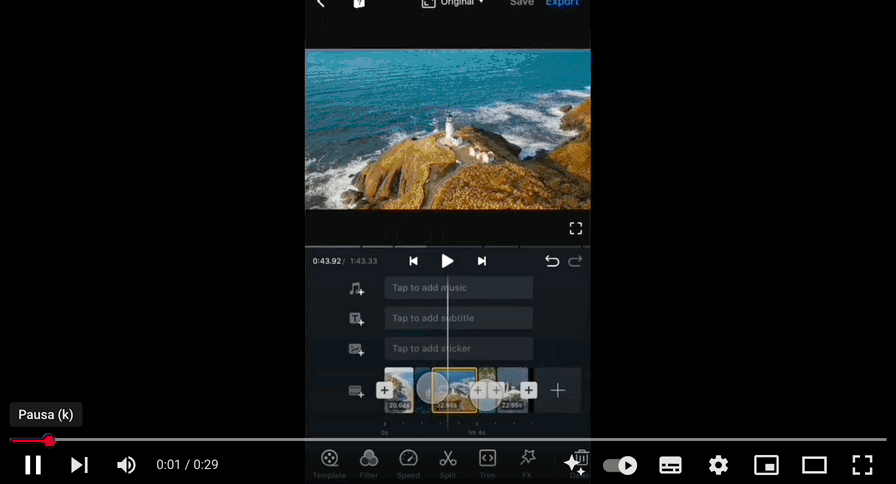The height and width of the screenshot is (484, 896).
Task: Select the Split scissors tool
Action: pos(447,464)
